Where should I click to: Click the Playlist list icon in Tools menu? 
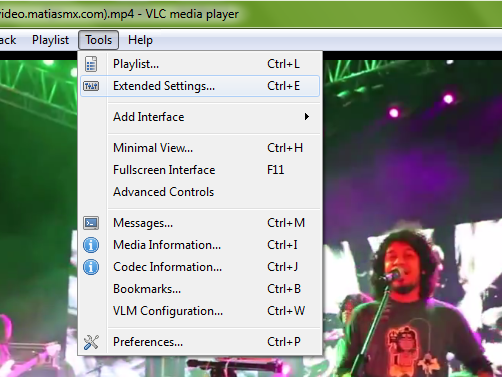pyautogui.click(x=91, y=64)
